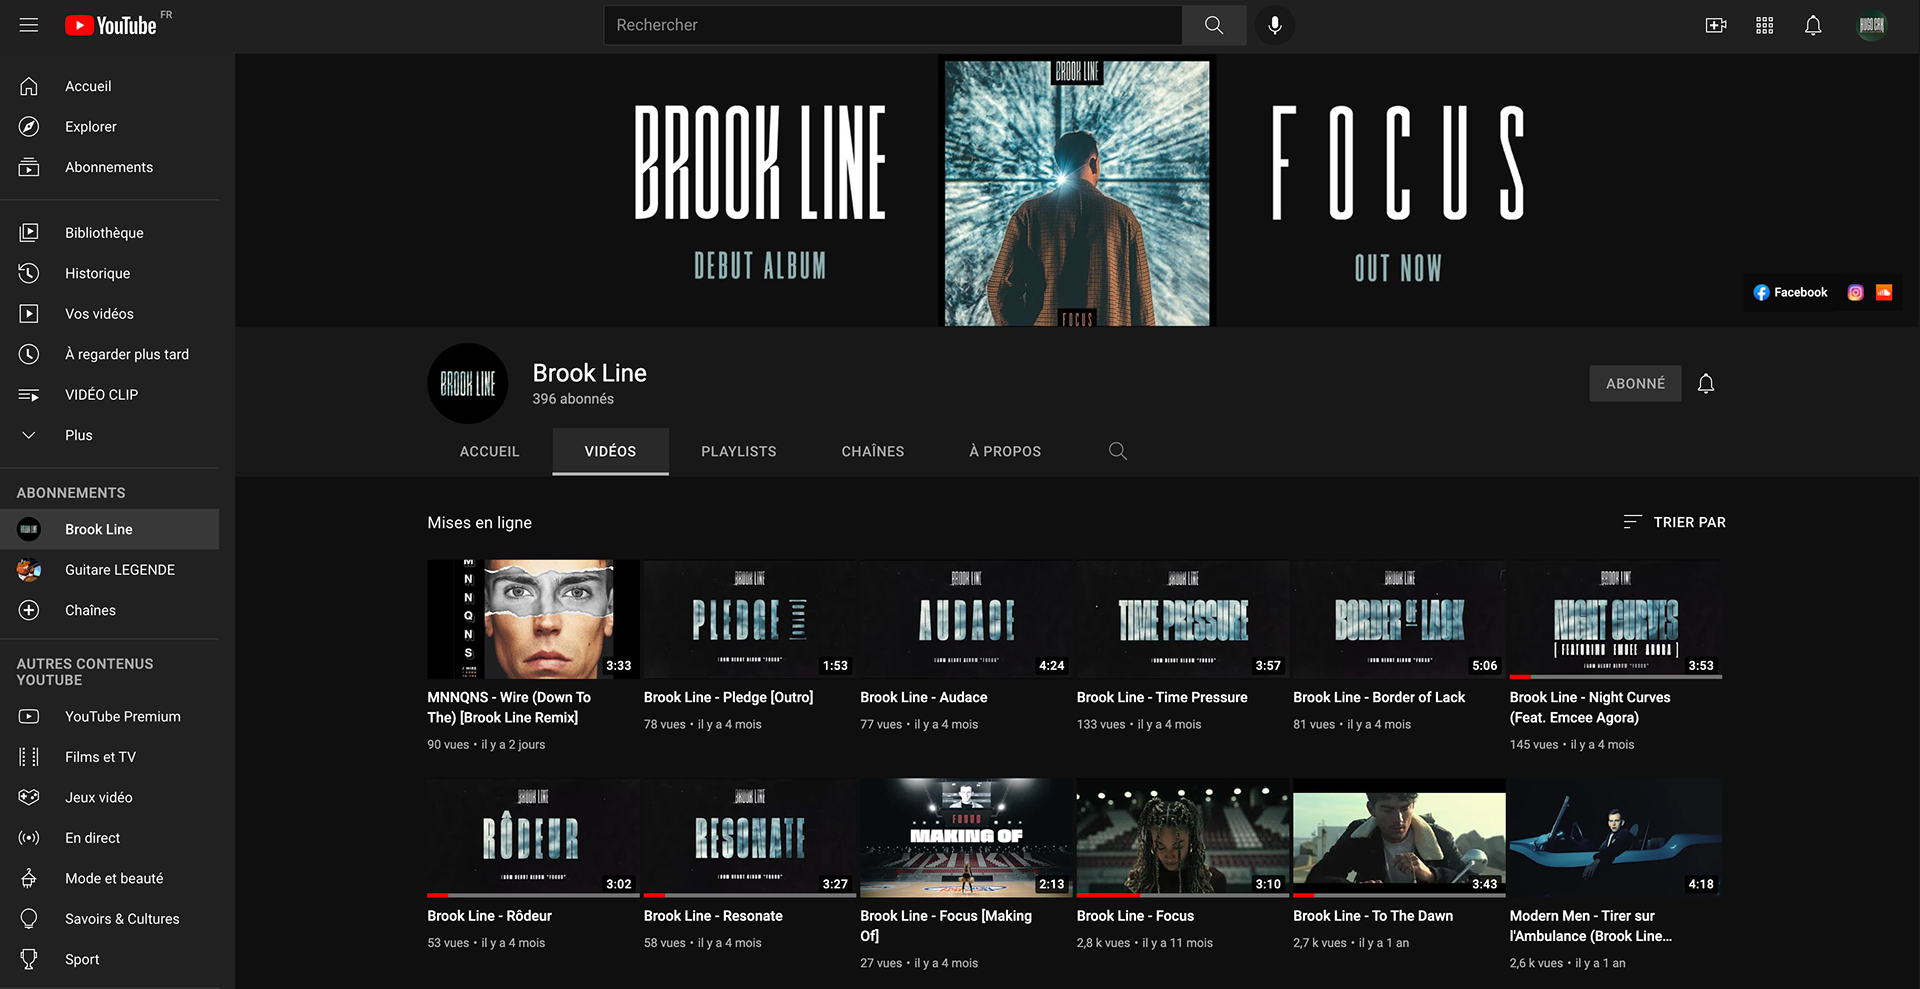The height and width of the screenshot is (989, 1920).
Task: Open the account avatar menu
Action: coord(1872,25)
